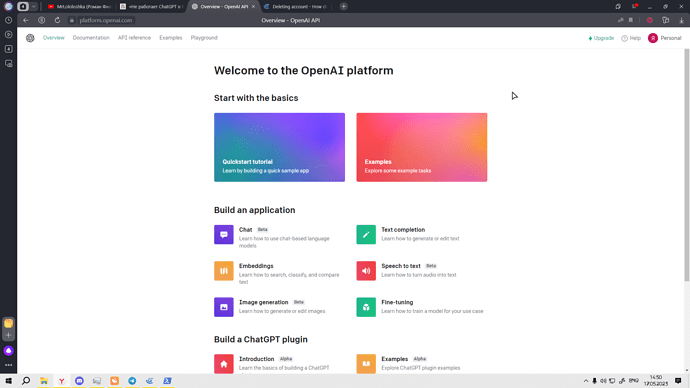Image resolution: width=690 pixels, height=388 pixels.
Task: Open the Quickstart tutorial card
Action: (279, 147)
